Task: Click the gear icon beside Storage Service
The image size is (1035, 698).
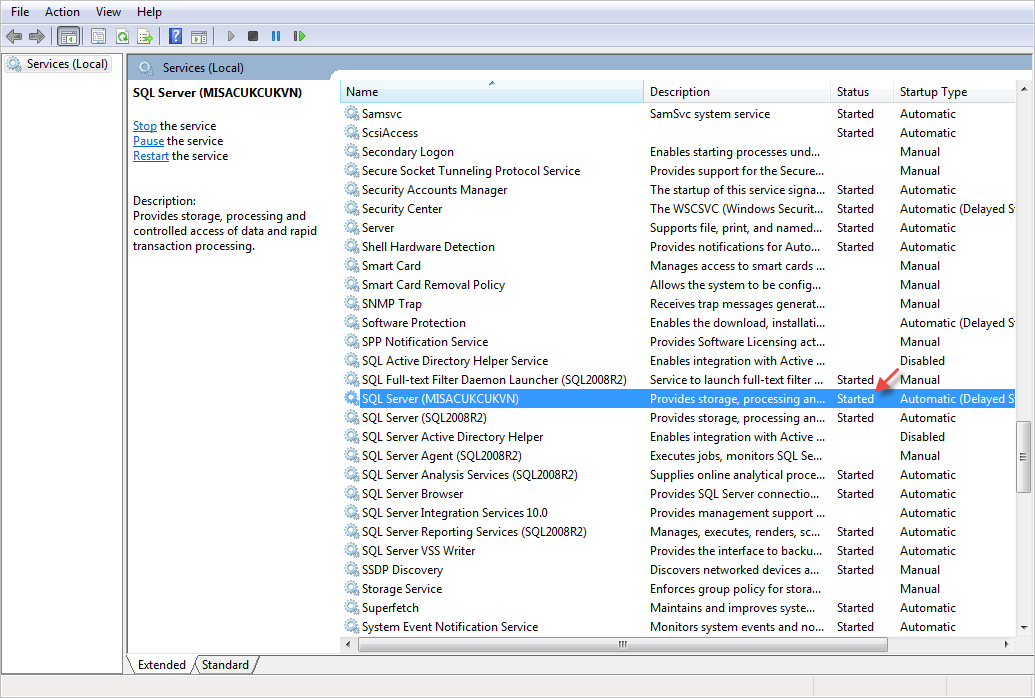Action: (352, 589)
